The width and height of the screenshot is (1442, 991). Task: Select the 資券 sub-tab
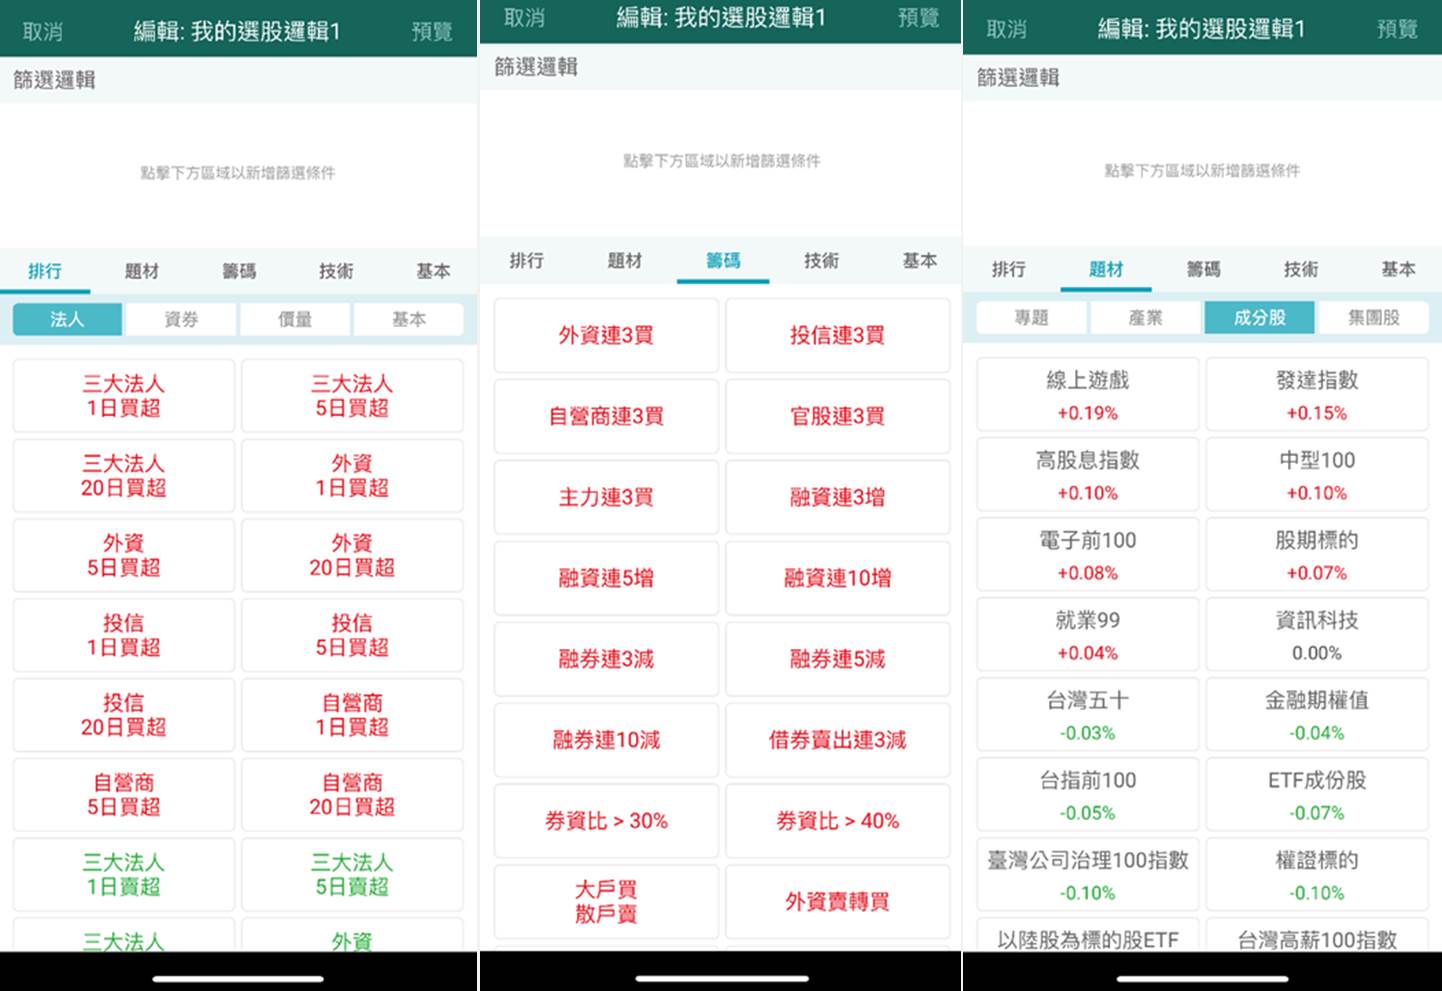pos(180,318)
